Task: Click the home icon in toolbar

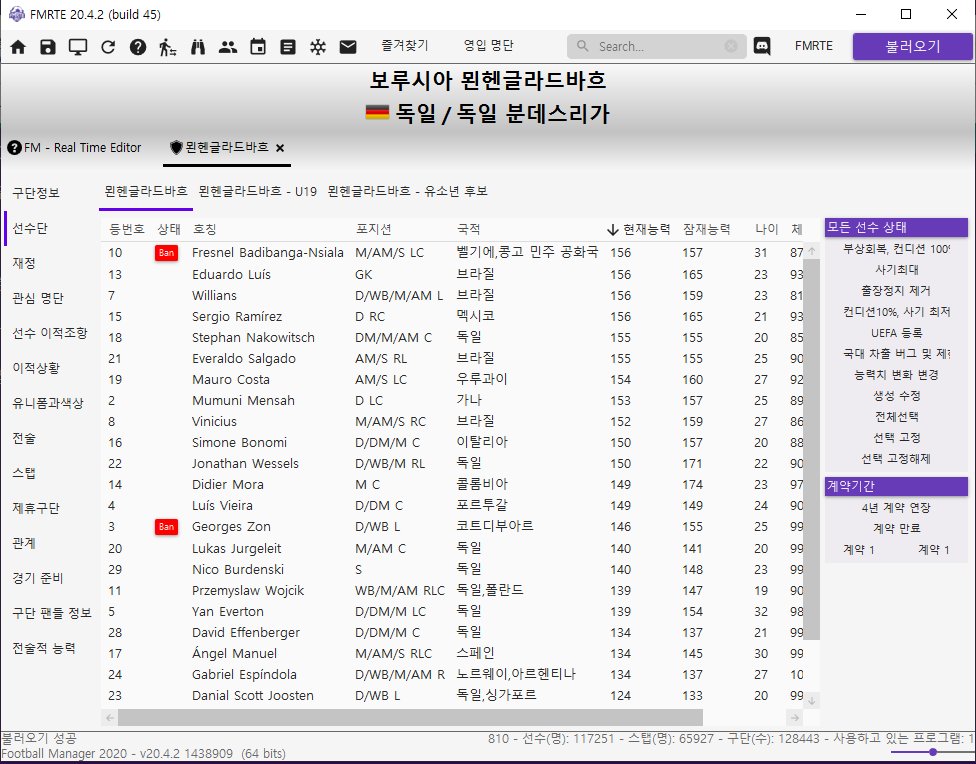Action: [x=18, y=47]
